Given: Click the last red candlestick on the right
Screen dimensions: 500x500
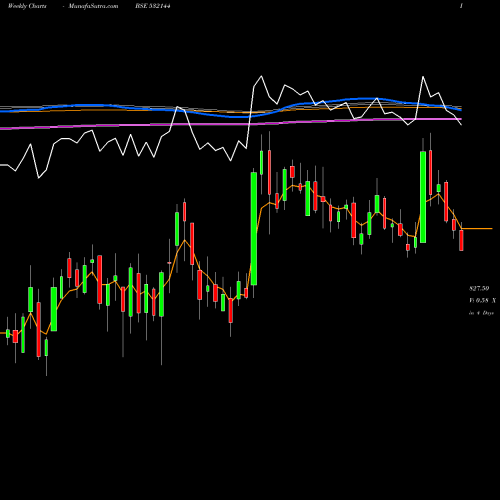Looking at the screenshot, I should [461, 240].
